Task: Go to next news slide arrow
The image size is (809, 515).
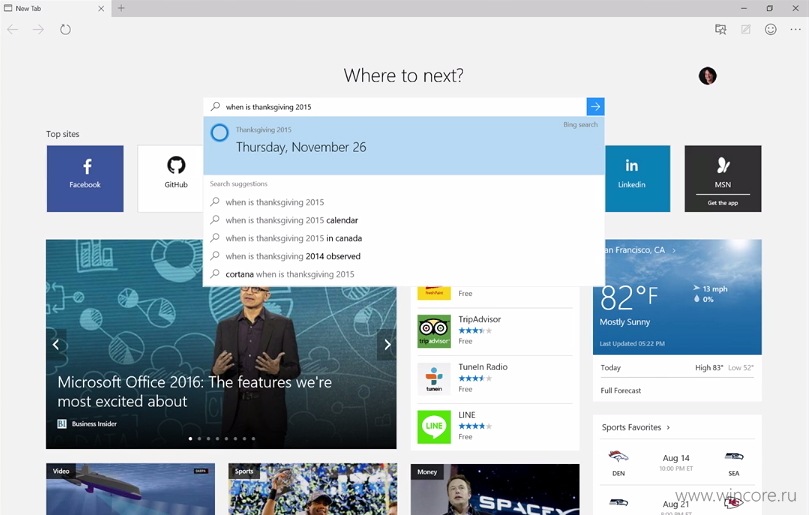Action: tap(387, 344)
